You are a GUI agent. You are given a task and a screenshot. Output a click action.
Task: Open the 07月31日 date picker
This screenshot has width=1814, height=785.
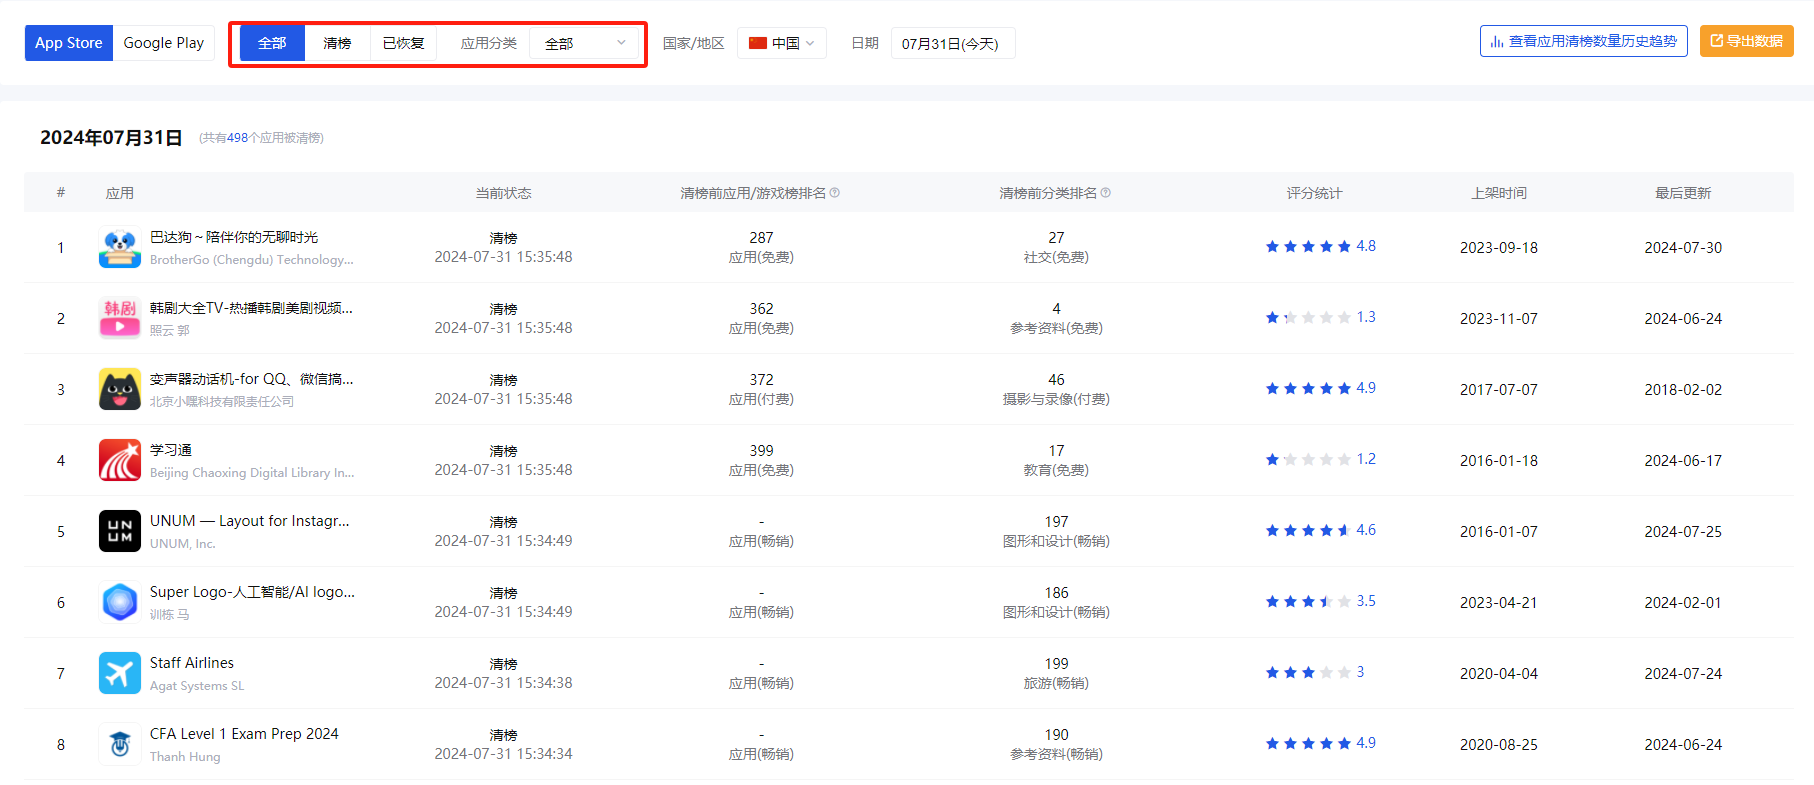[x=951, y=44]
